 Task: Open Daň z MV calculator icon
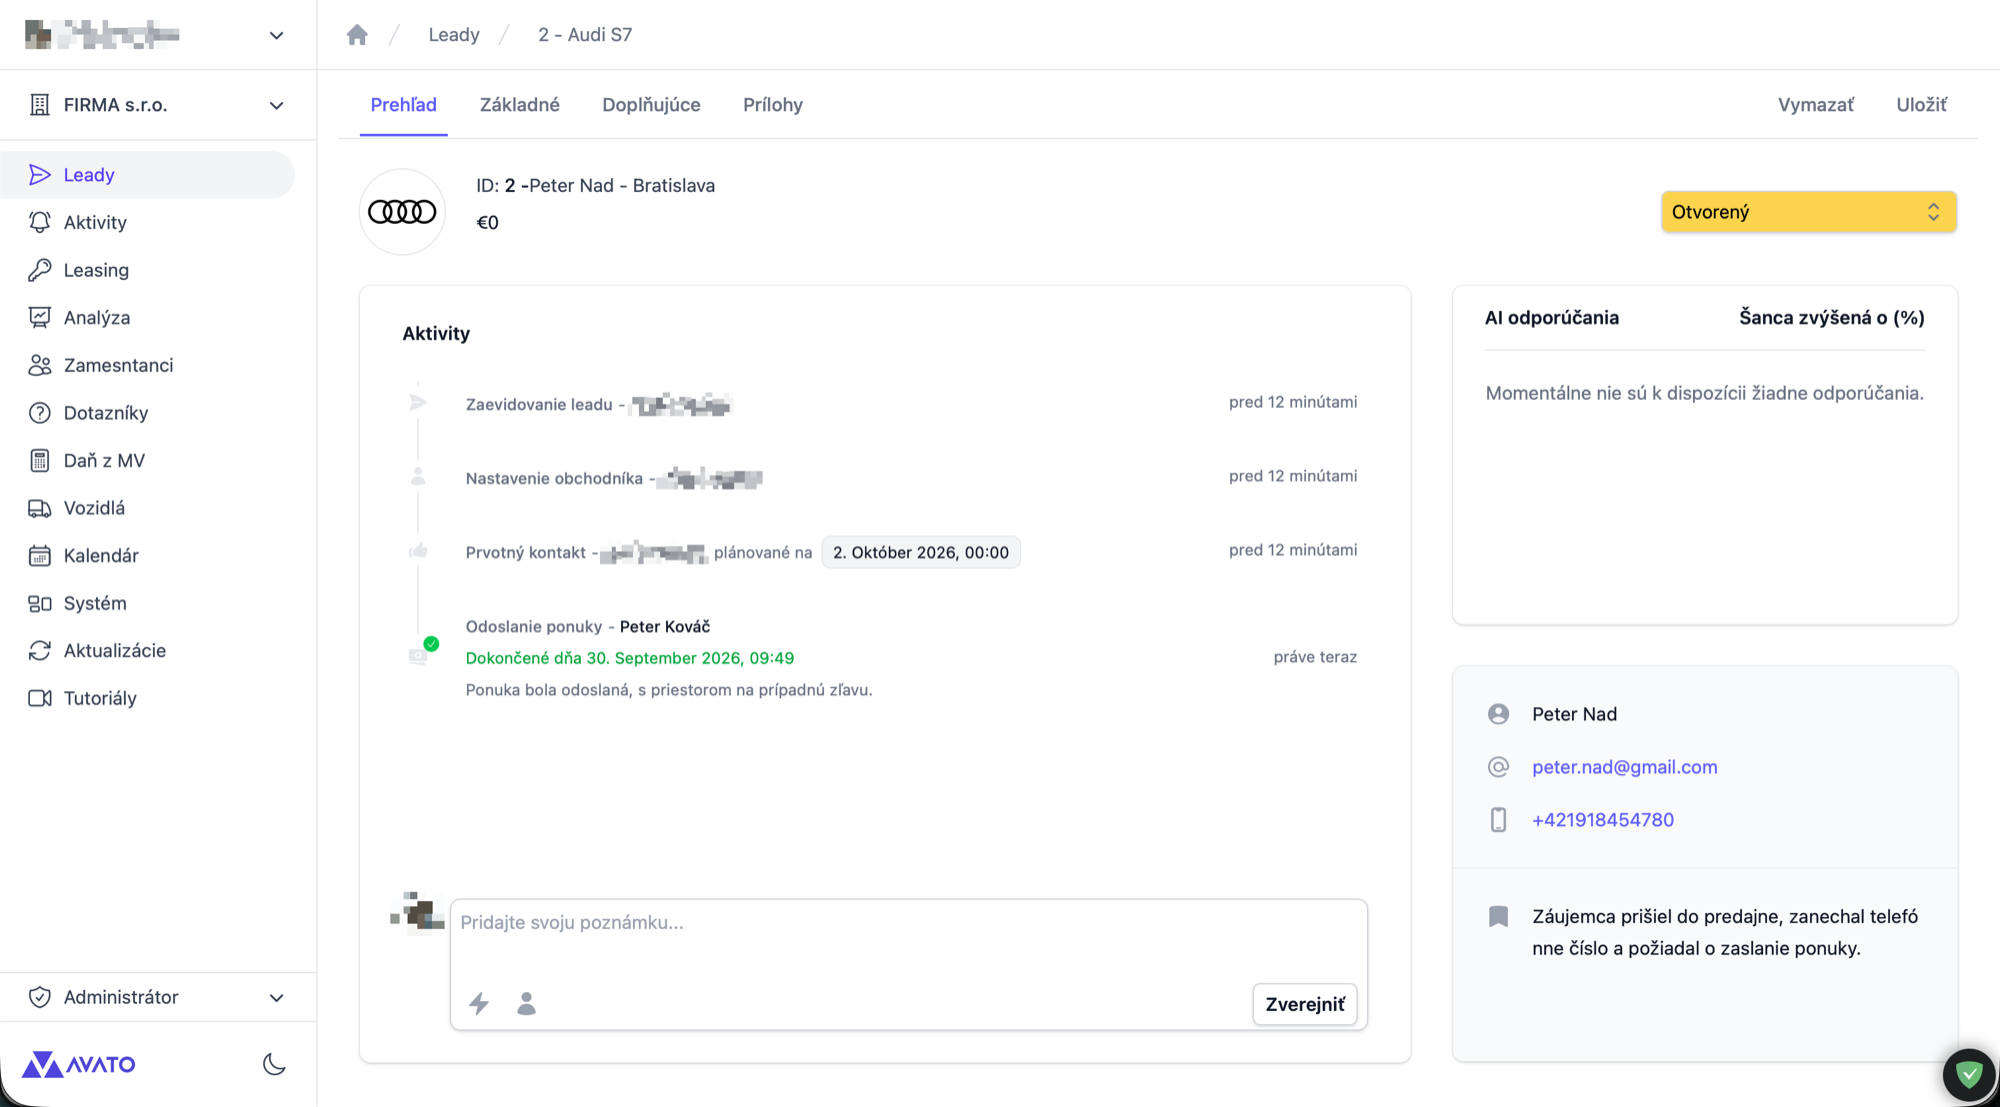[x=40, y=460]
